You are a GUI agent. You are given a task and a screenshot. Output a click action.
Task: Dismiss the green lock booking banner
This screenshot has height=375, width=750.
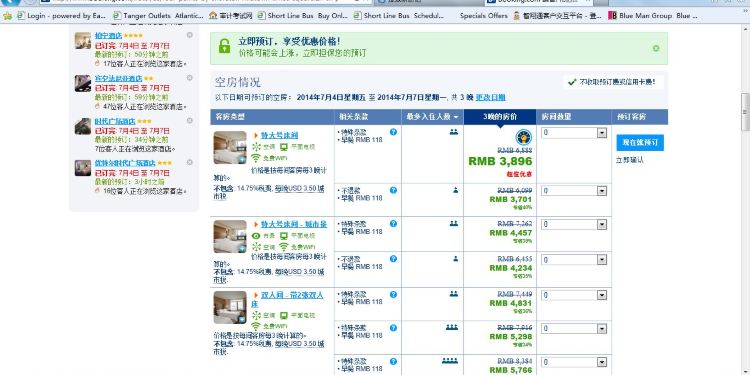[x=656, y=48]
